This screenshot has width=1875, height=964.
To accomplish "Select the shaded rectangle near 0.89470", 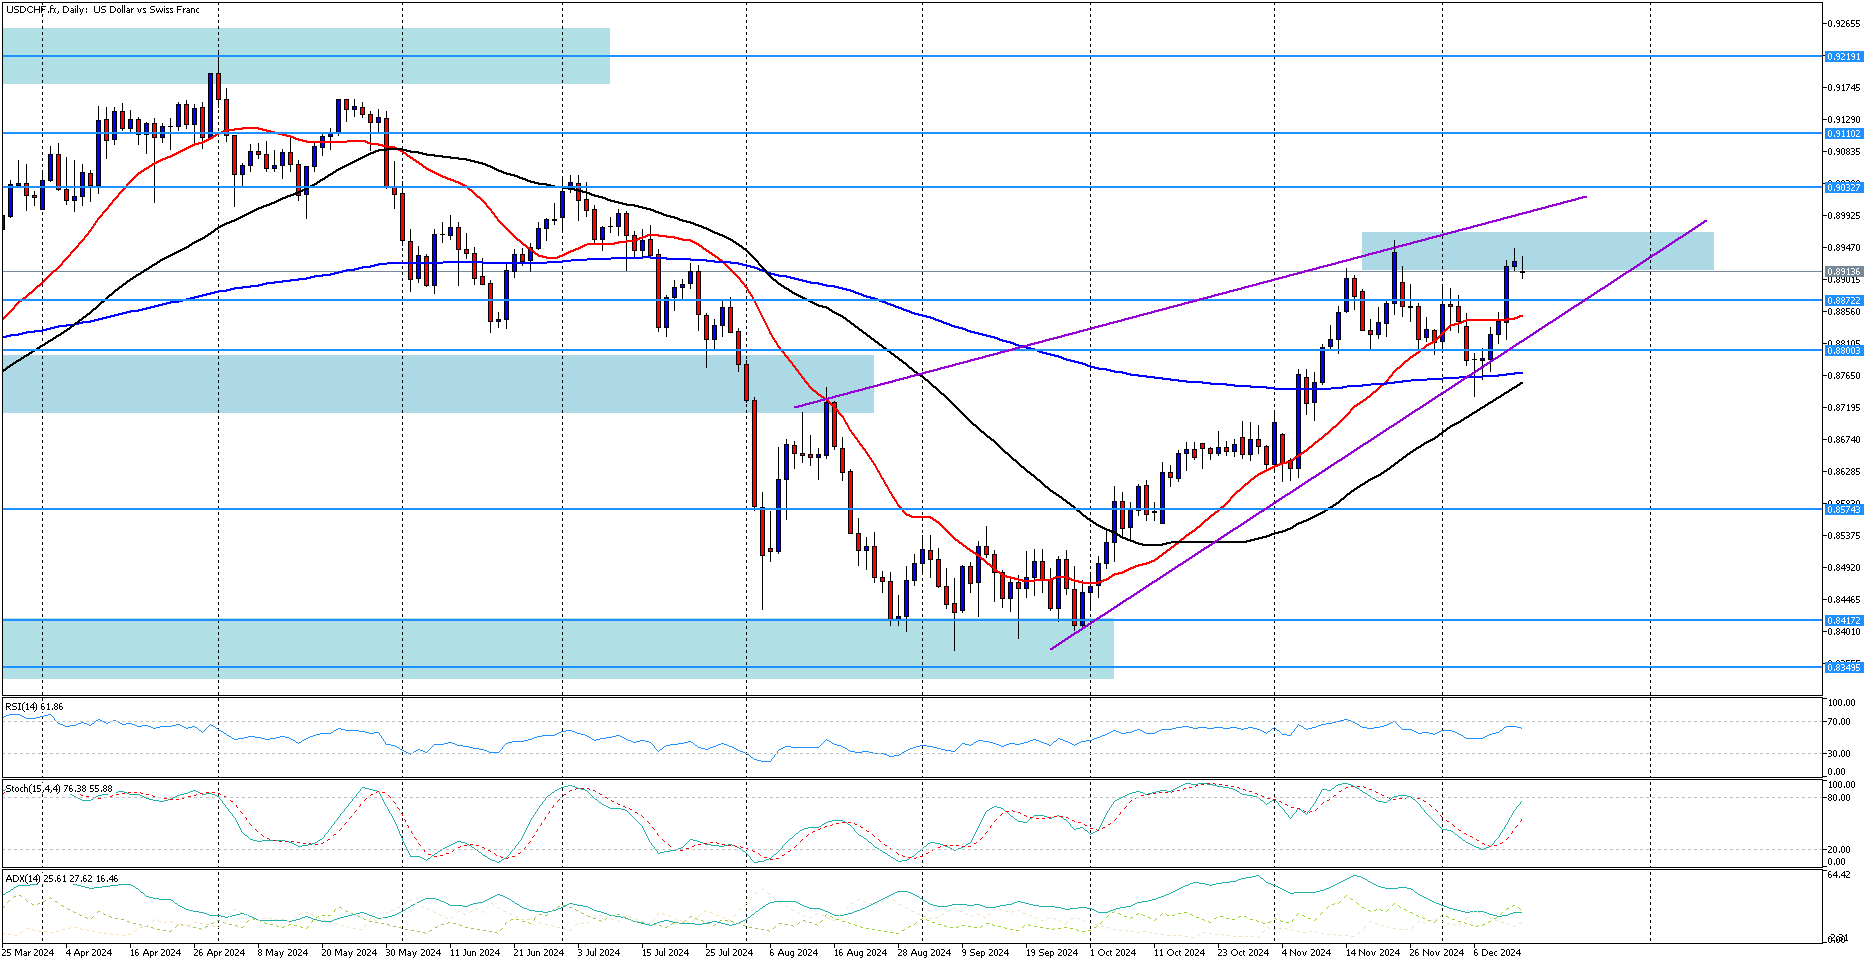I will [x=1537, y=251].
